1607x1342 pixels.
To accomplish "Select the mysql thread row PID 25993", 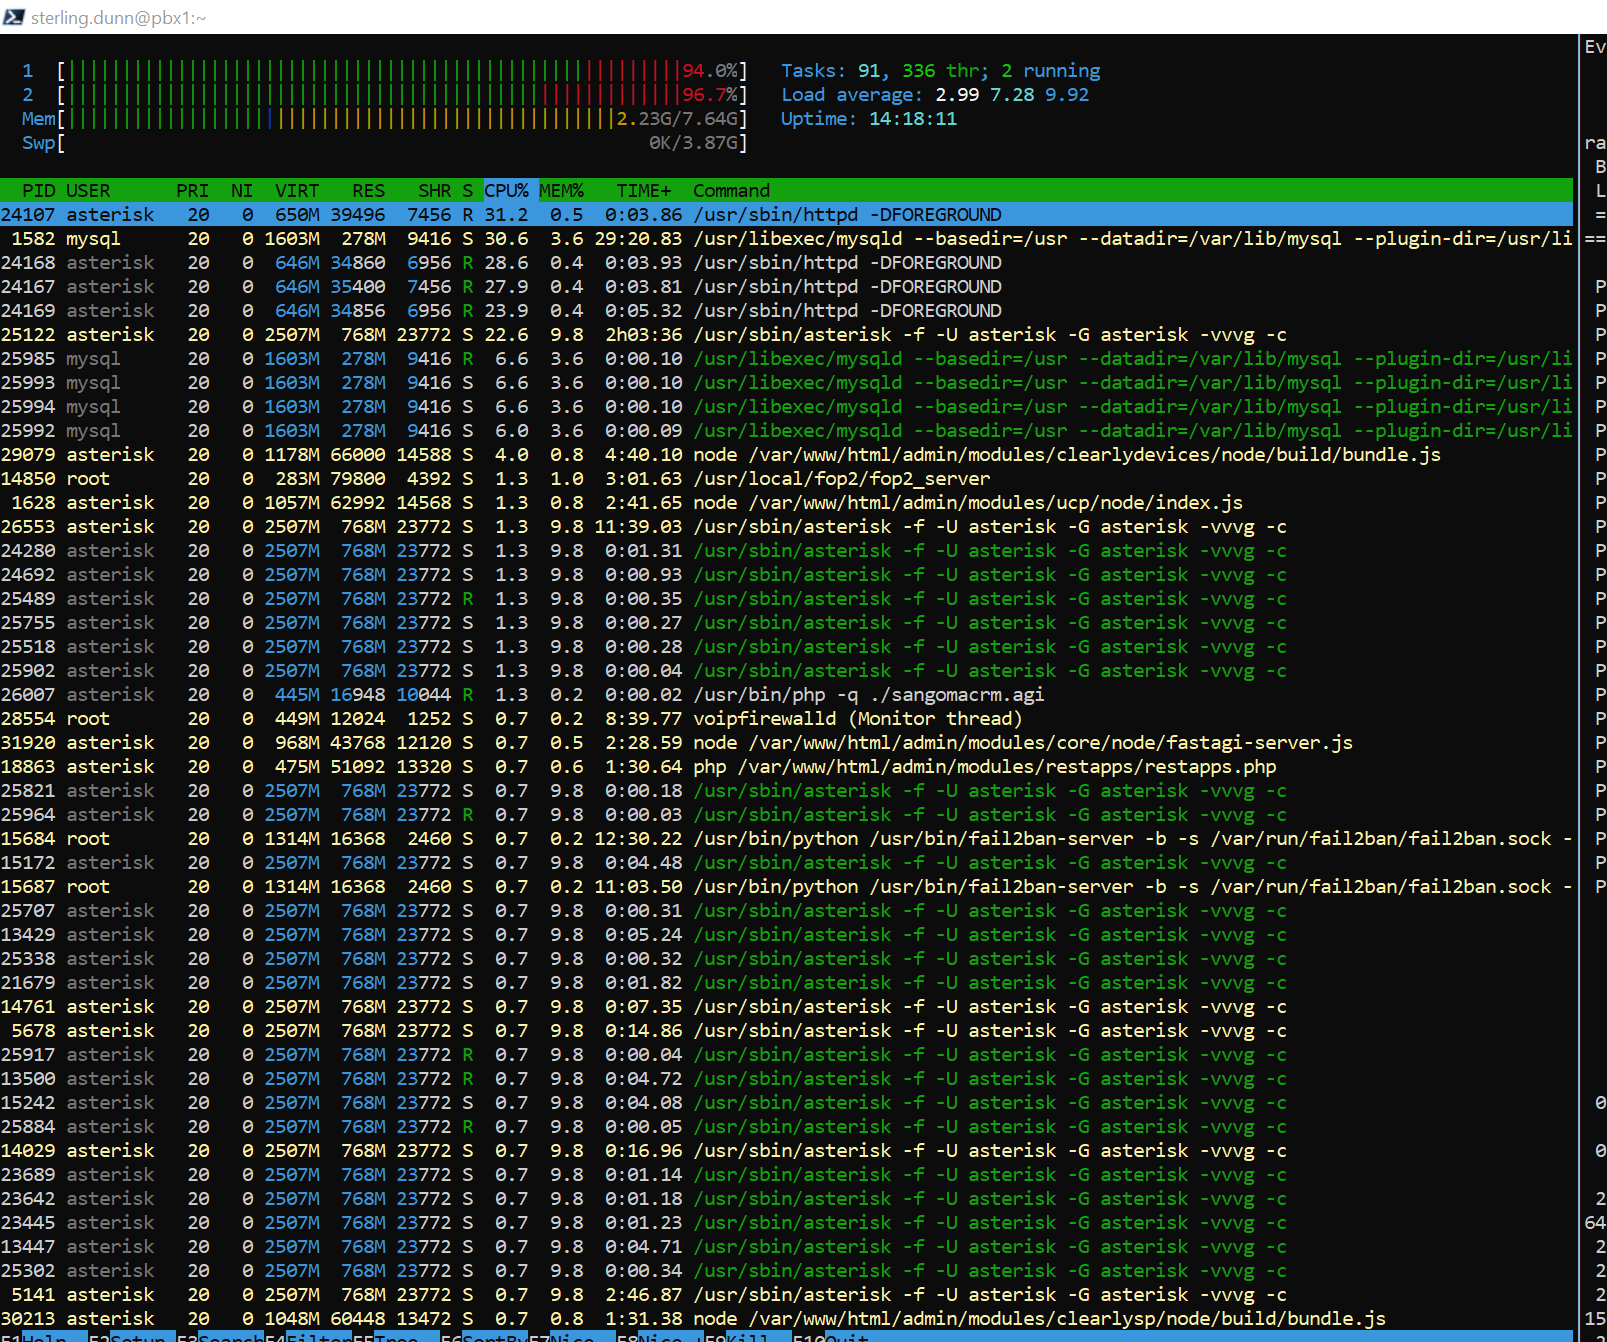I will tap(786, 382).
